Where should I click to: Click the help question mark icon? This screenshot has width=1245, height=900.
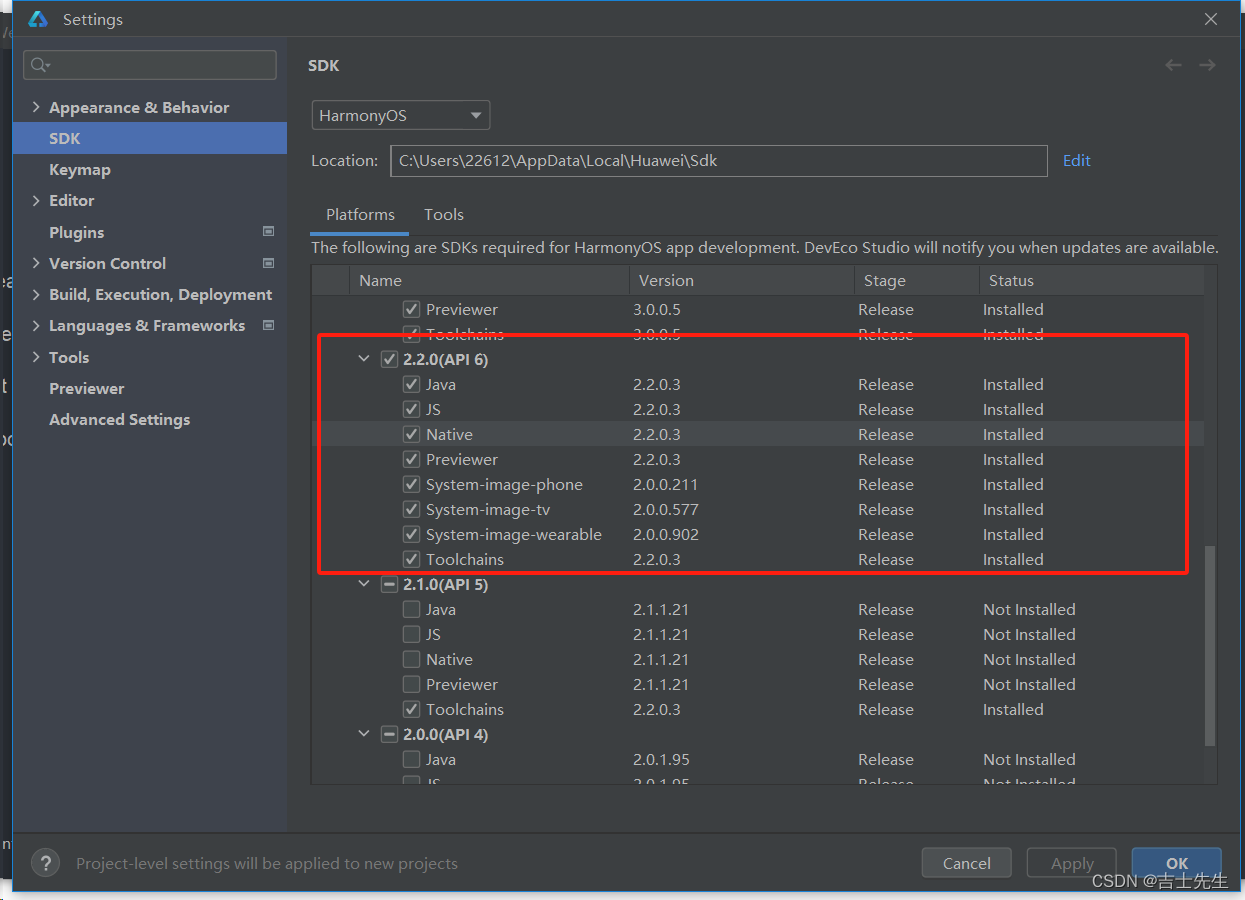(x=45, y=863)
